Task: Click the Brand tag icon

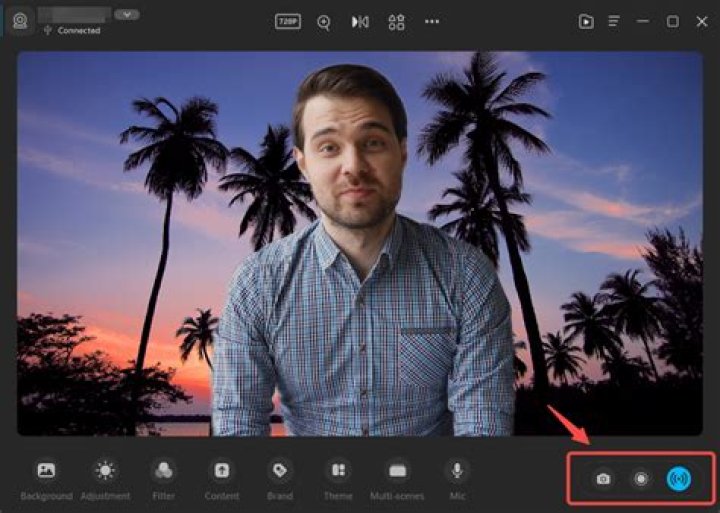Action: coord(280,471)
